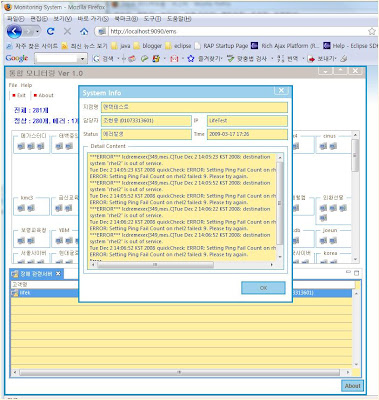Click the About toolbar item next to Exit

point(43,95)
